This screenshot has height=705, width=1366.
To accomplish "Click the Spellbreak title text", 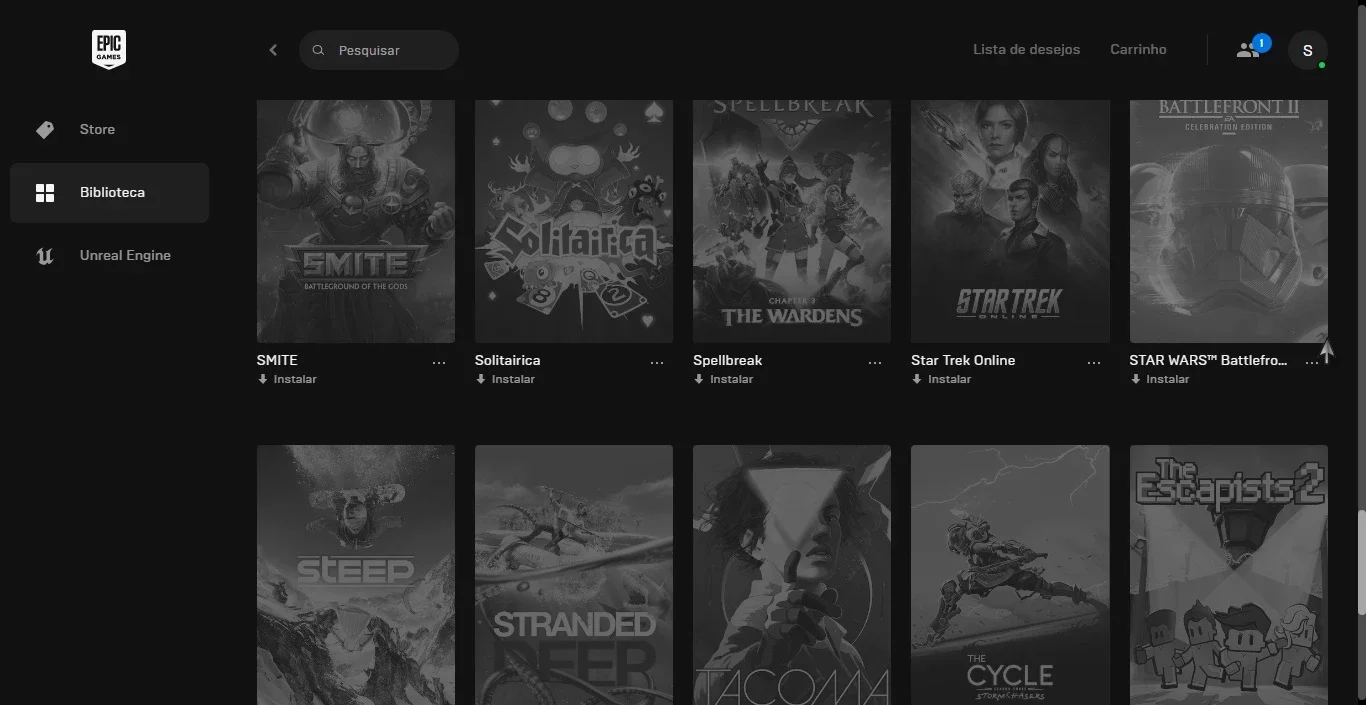I will [727, 360].
